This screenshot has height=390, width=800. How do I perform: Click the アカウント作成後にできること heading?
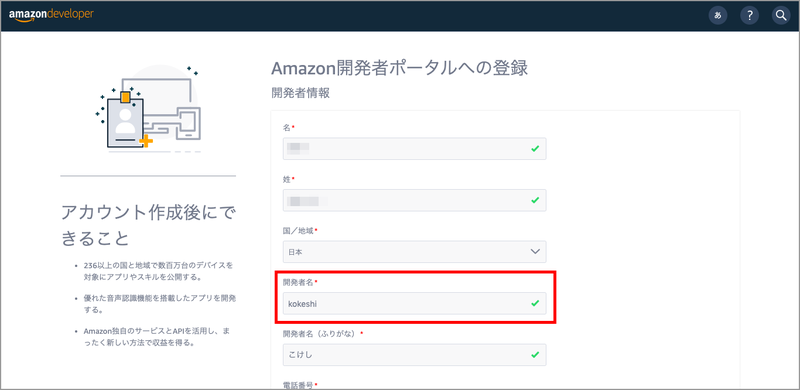148,225
